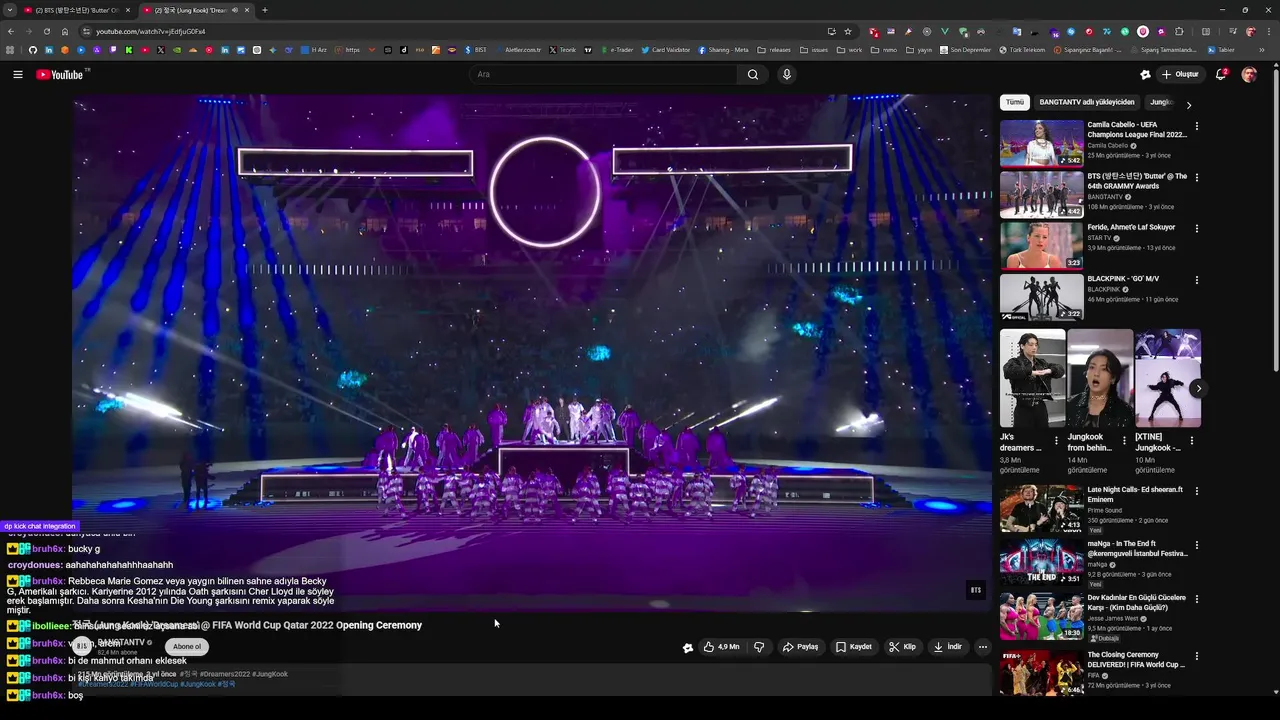Viewport: 1280px width, 720px height.
Task: Open YouTube notifications bell
Action: tap(1221, 75)
